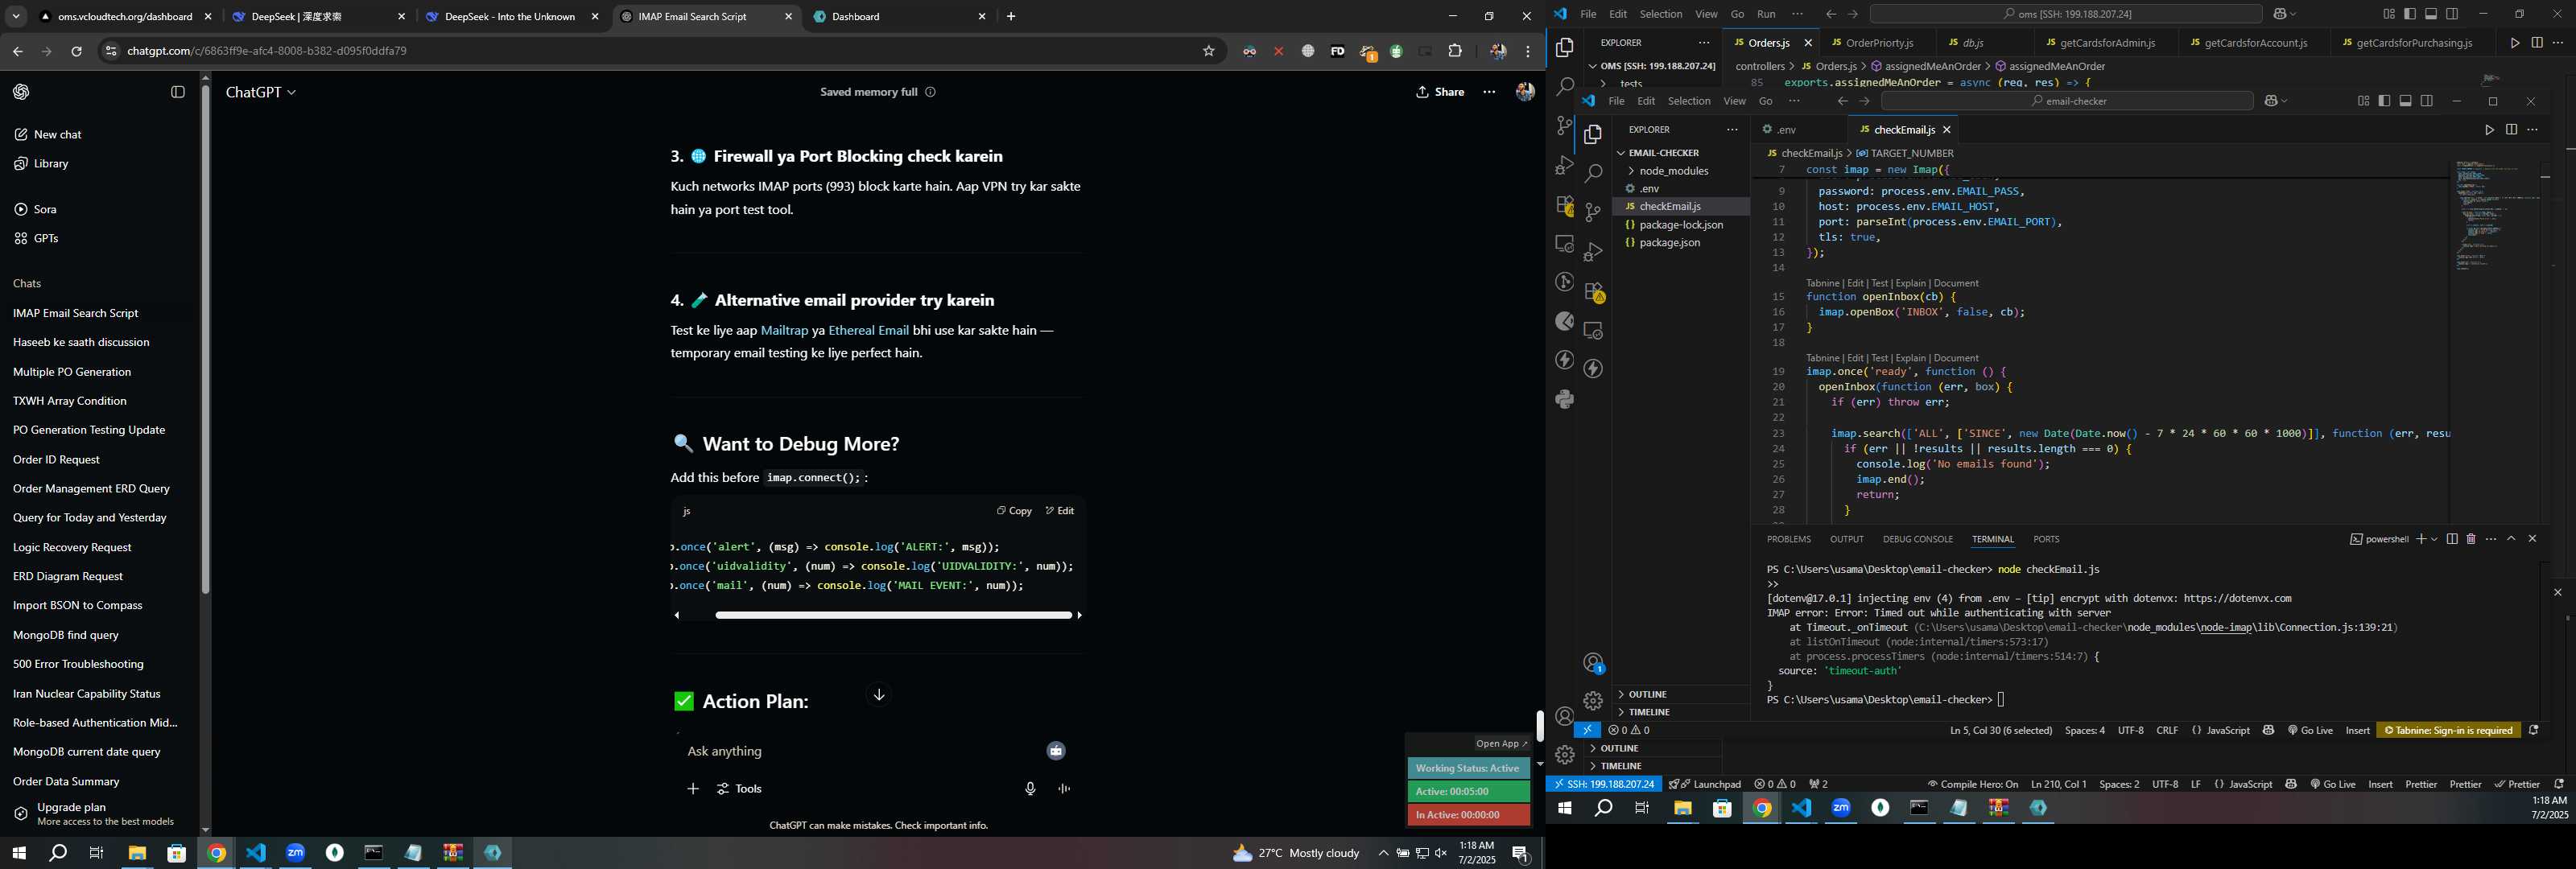Toggle Panel in email-checker VS Code title bar

(x=2406, y=101)
